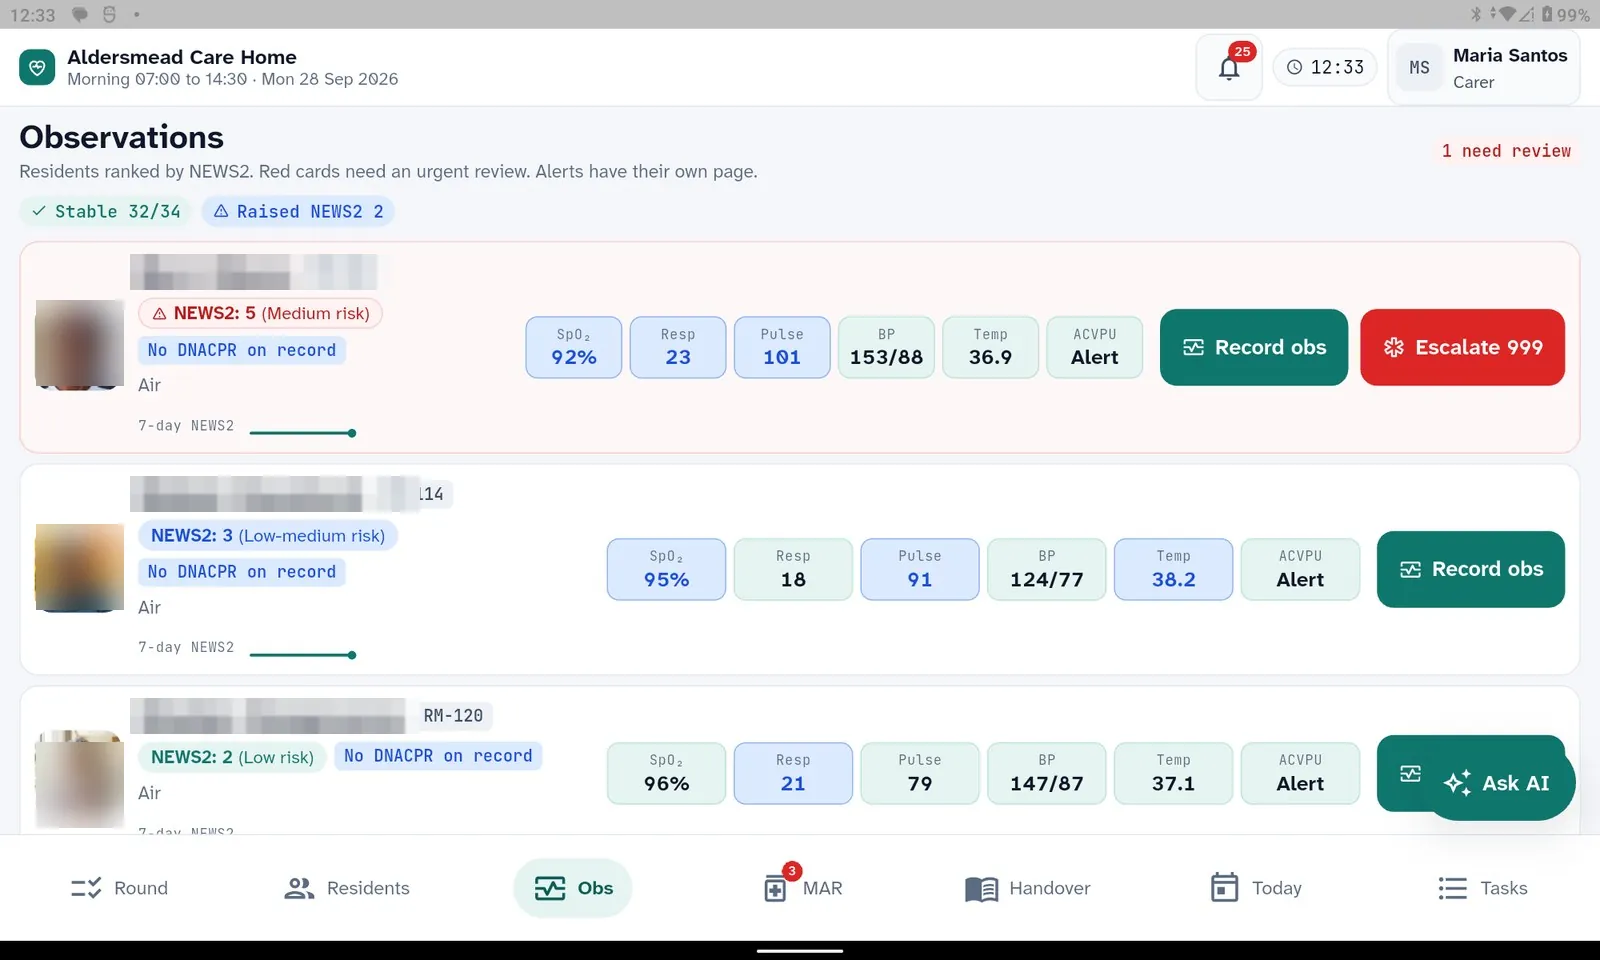1600x960 pixels.
Task: Tap the BP 124/77 vital tile
Action: coord(1046,569)
